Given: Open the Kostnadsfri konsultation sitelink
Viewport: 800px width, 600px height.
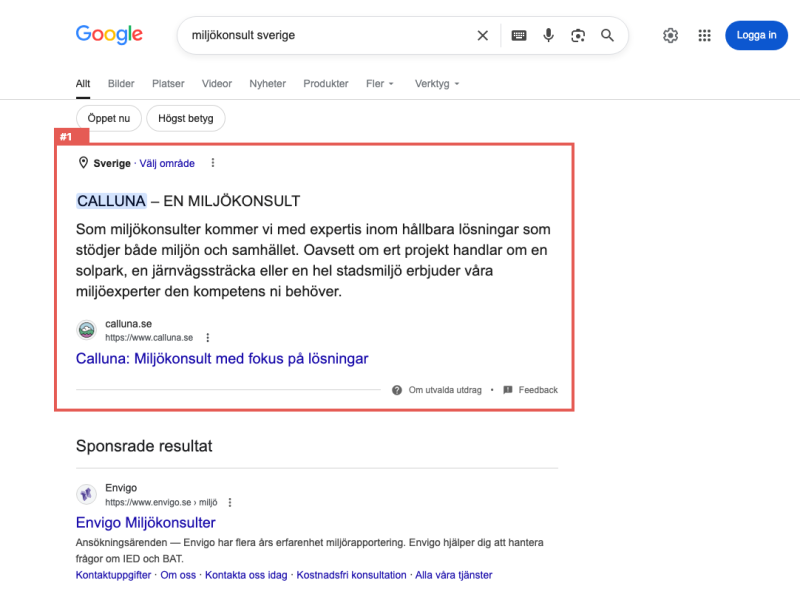Looking at the screenshot, I should [x=352, y=575].
